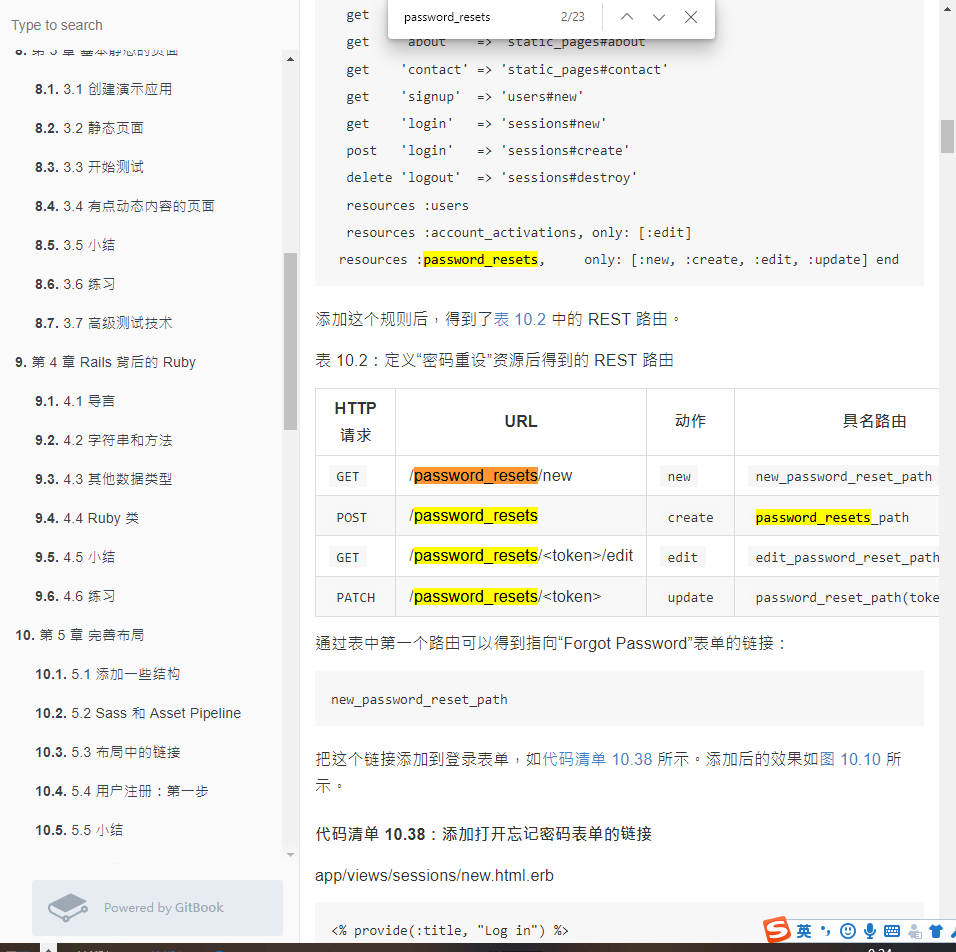
Task: Open section 9.5 4.5 小结
Action: pos(75,557)
